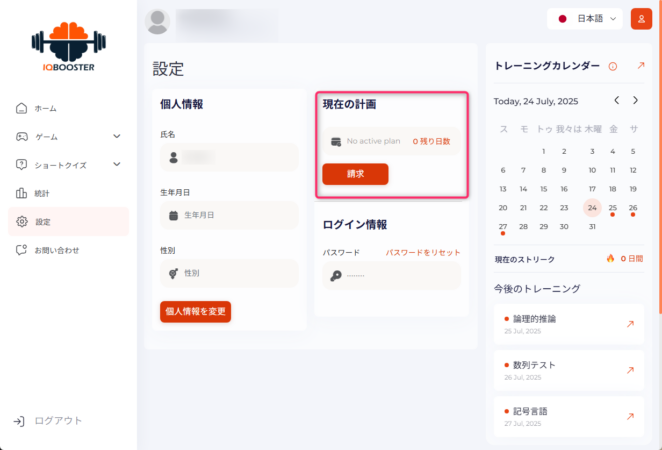Select day 24 in the calendar
The height and width of the screenshot is (450, 662).
(592, 208)
